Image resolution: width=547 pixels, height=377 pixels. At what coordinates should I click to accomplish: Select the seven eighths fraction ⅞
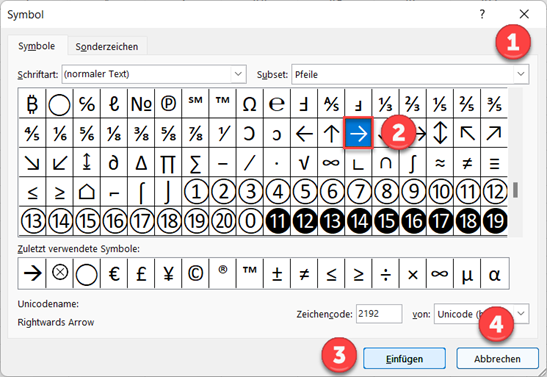click(x=195, y=133)
